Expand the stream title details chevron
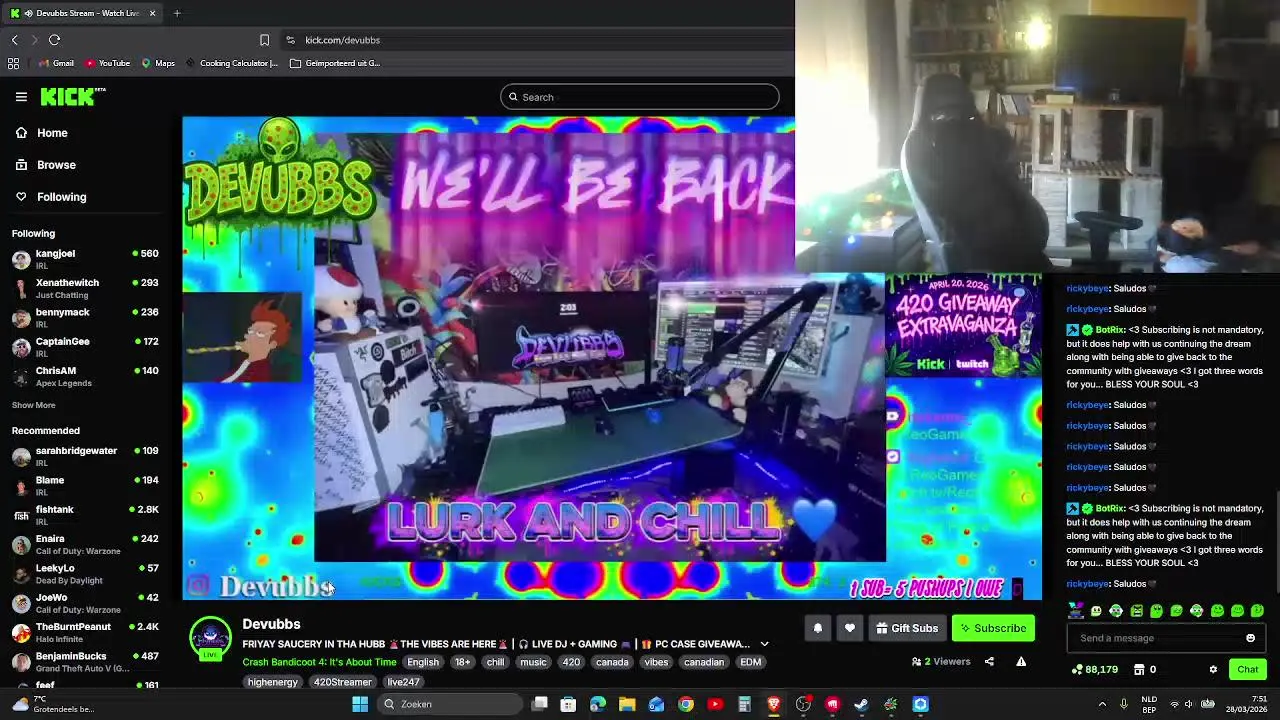 point(764,644)
